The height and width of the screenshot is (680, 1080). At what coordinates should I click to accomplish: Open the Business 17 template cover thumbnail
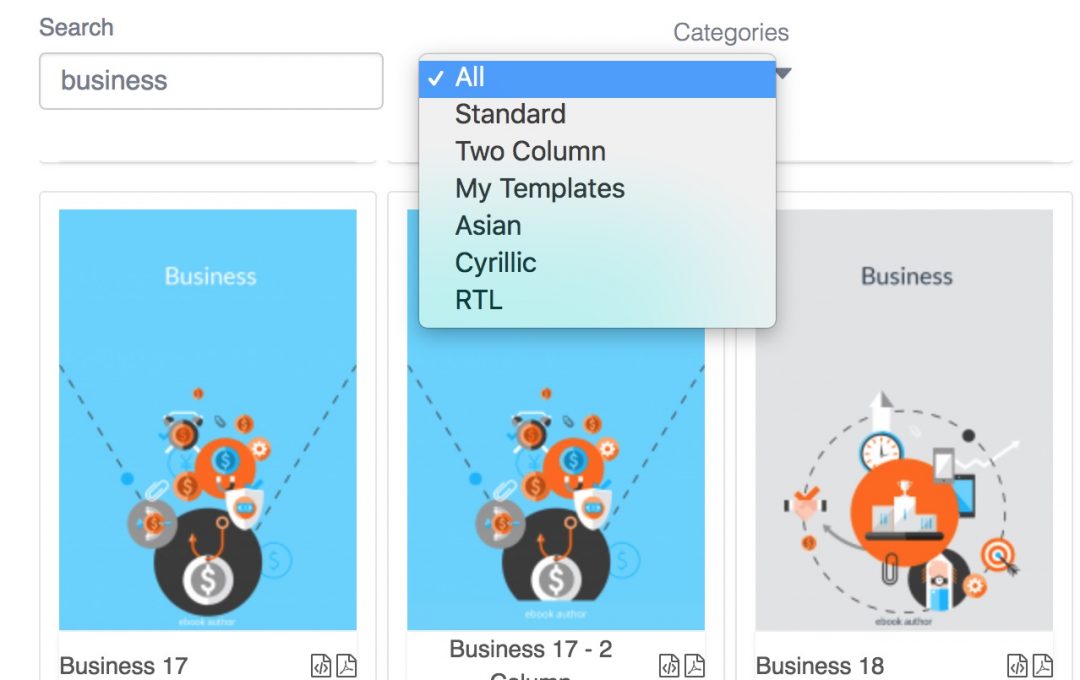click(208, 420)
